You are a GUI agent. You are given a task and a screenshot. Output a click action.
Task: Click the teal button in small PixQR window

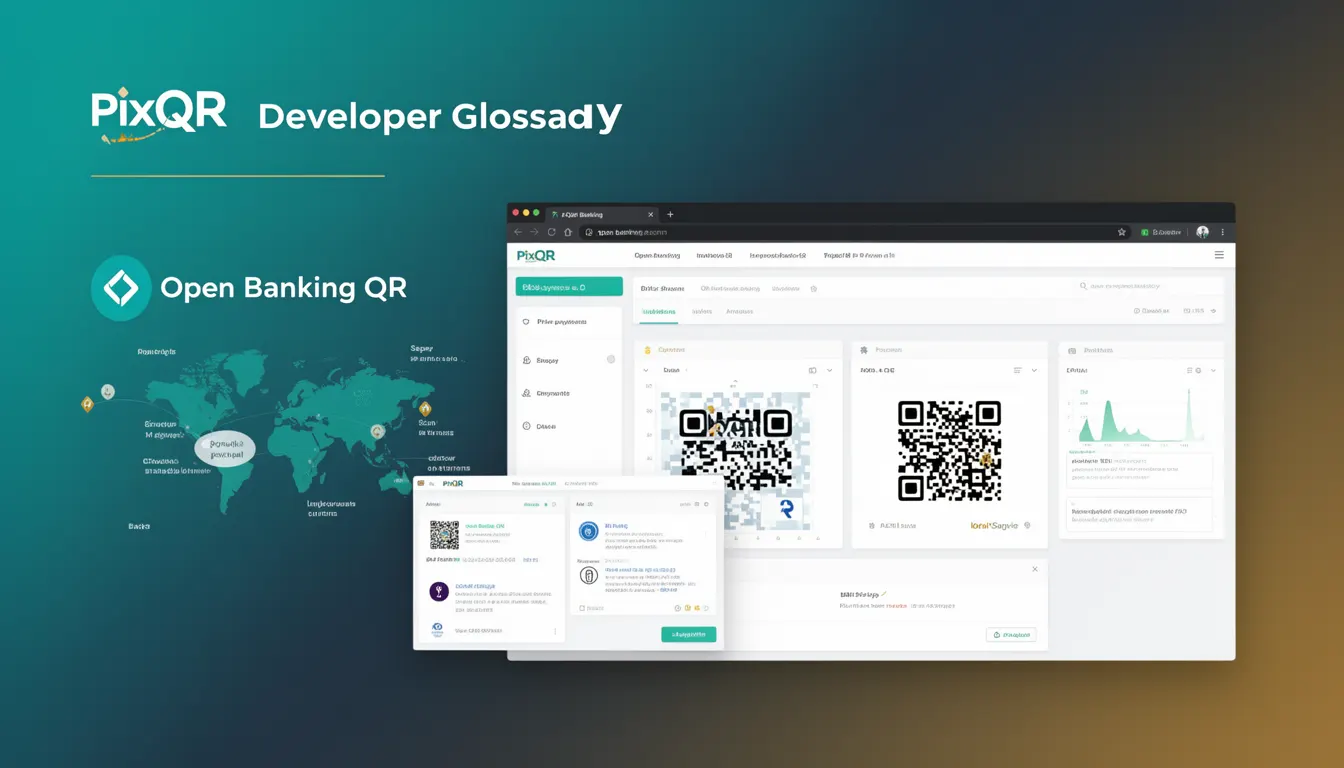coord(689,634)
